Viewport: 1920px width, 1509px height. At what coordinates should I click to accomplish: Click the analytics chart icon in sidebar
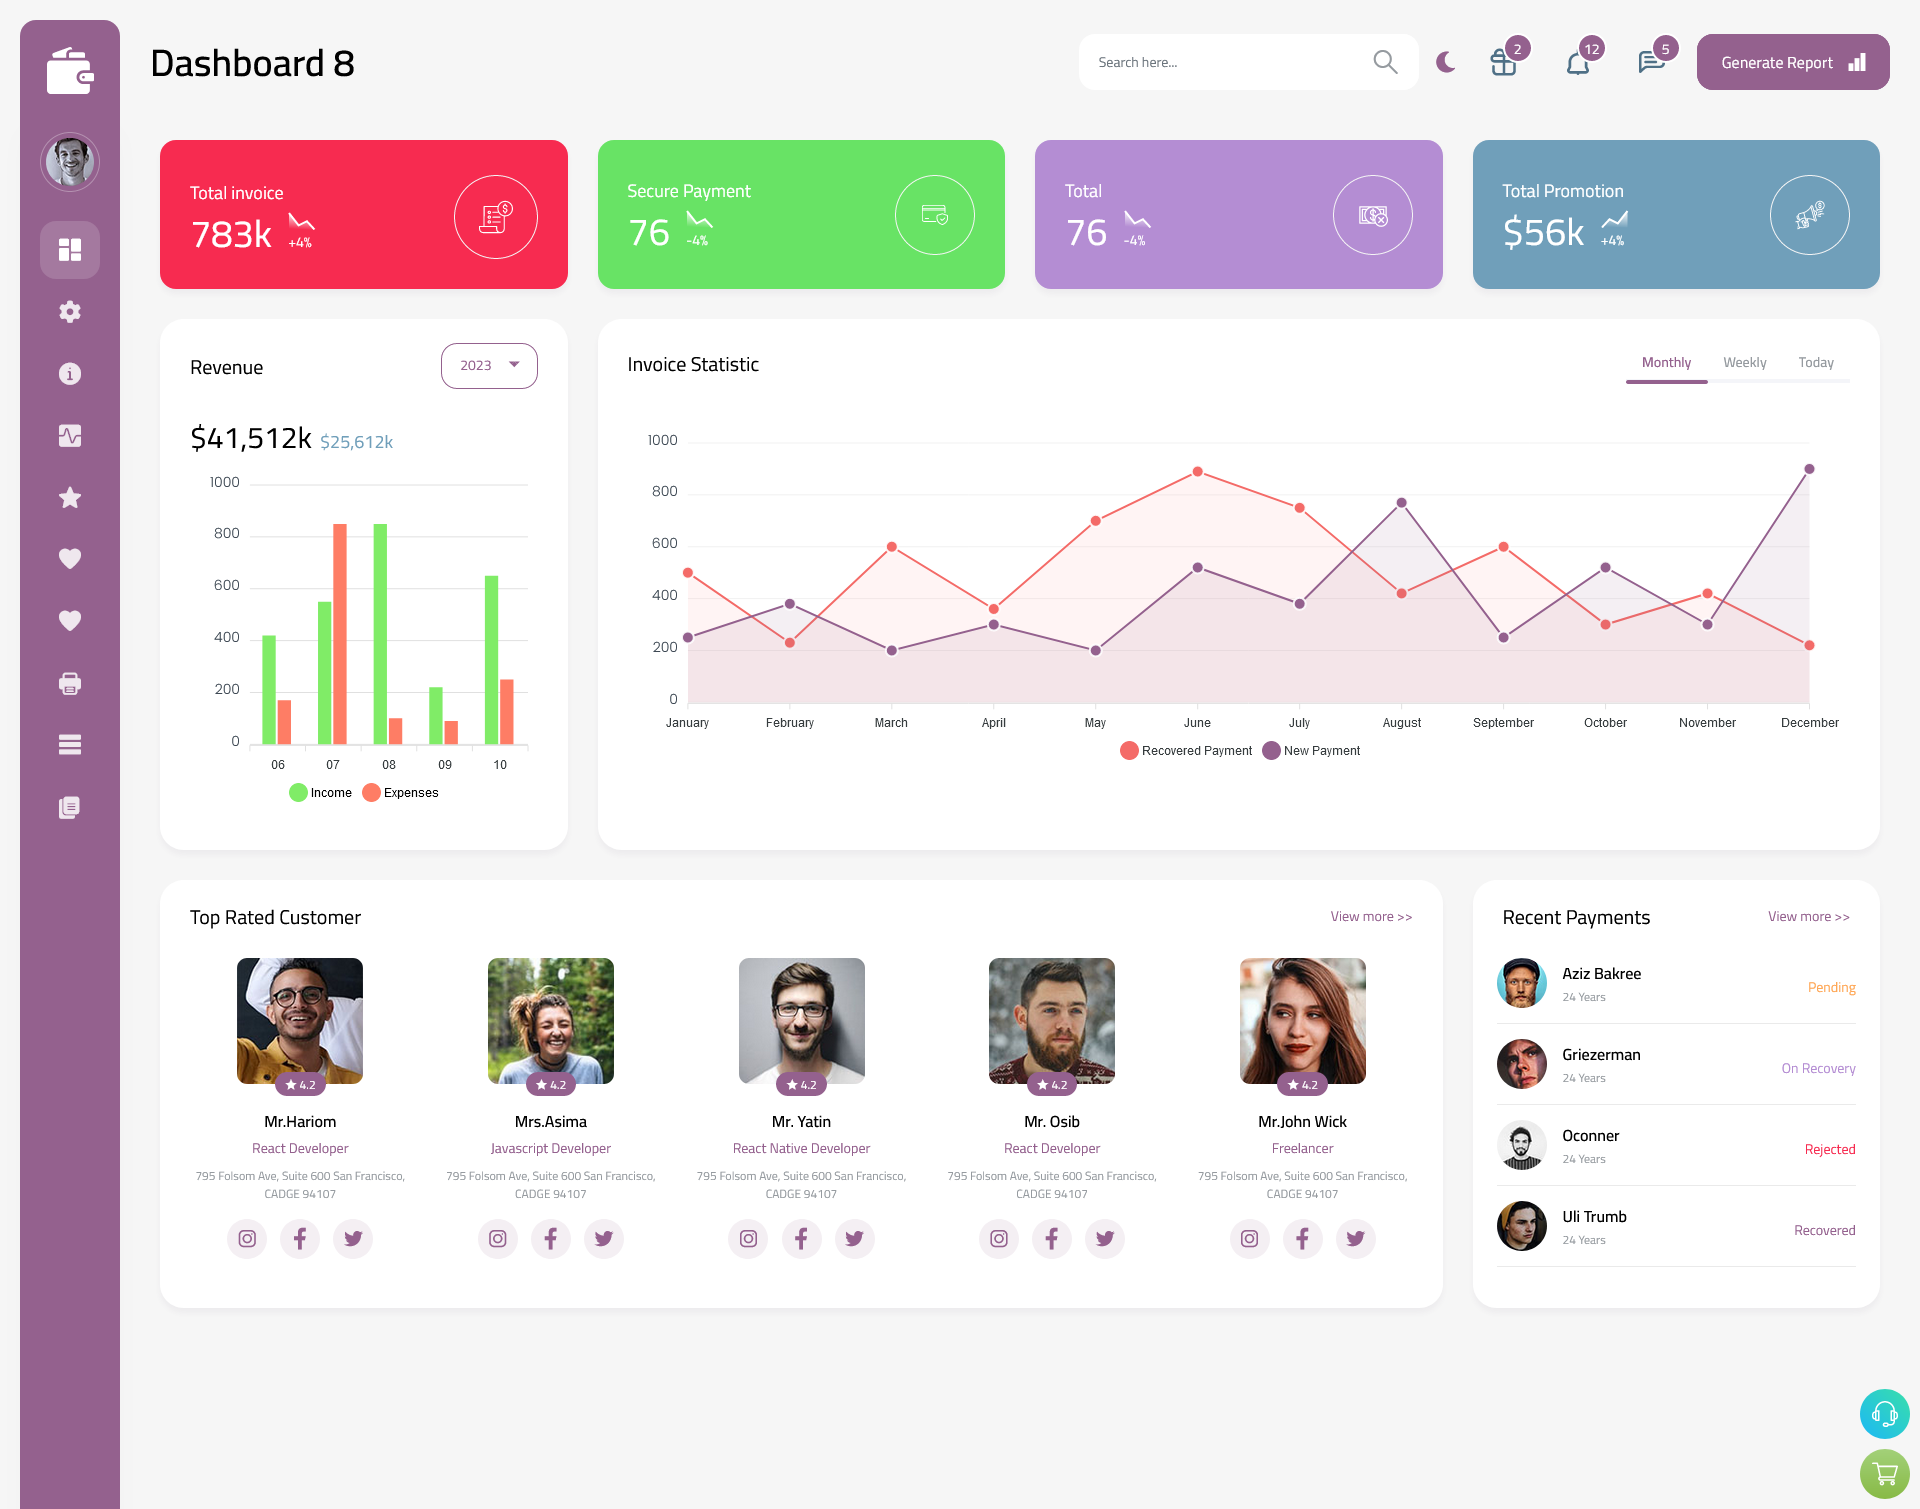click(70, 435)
